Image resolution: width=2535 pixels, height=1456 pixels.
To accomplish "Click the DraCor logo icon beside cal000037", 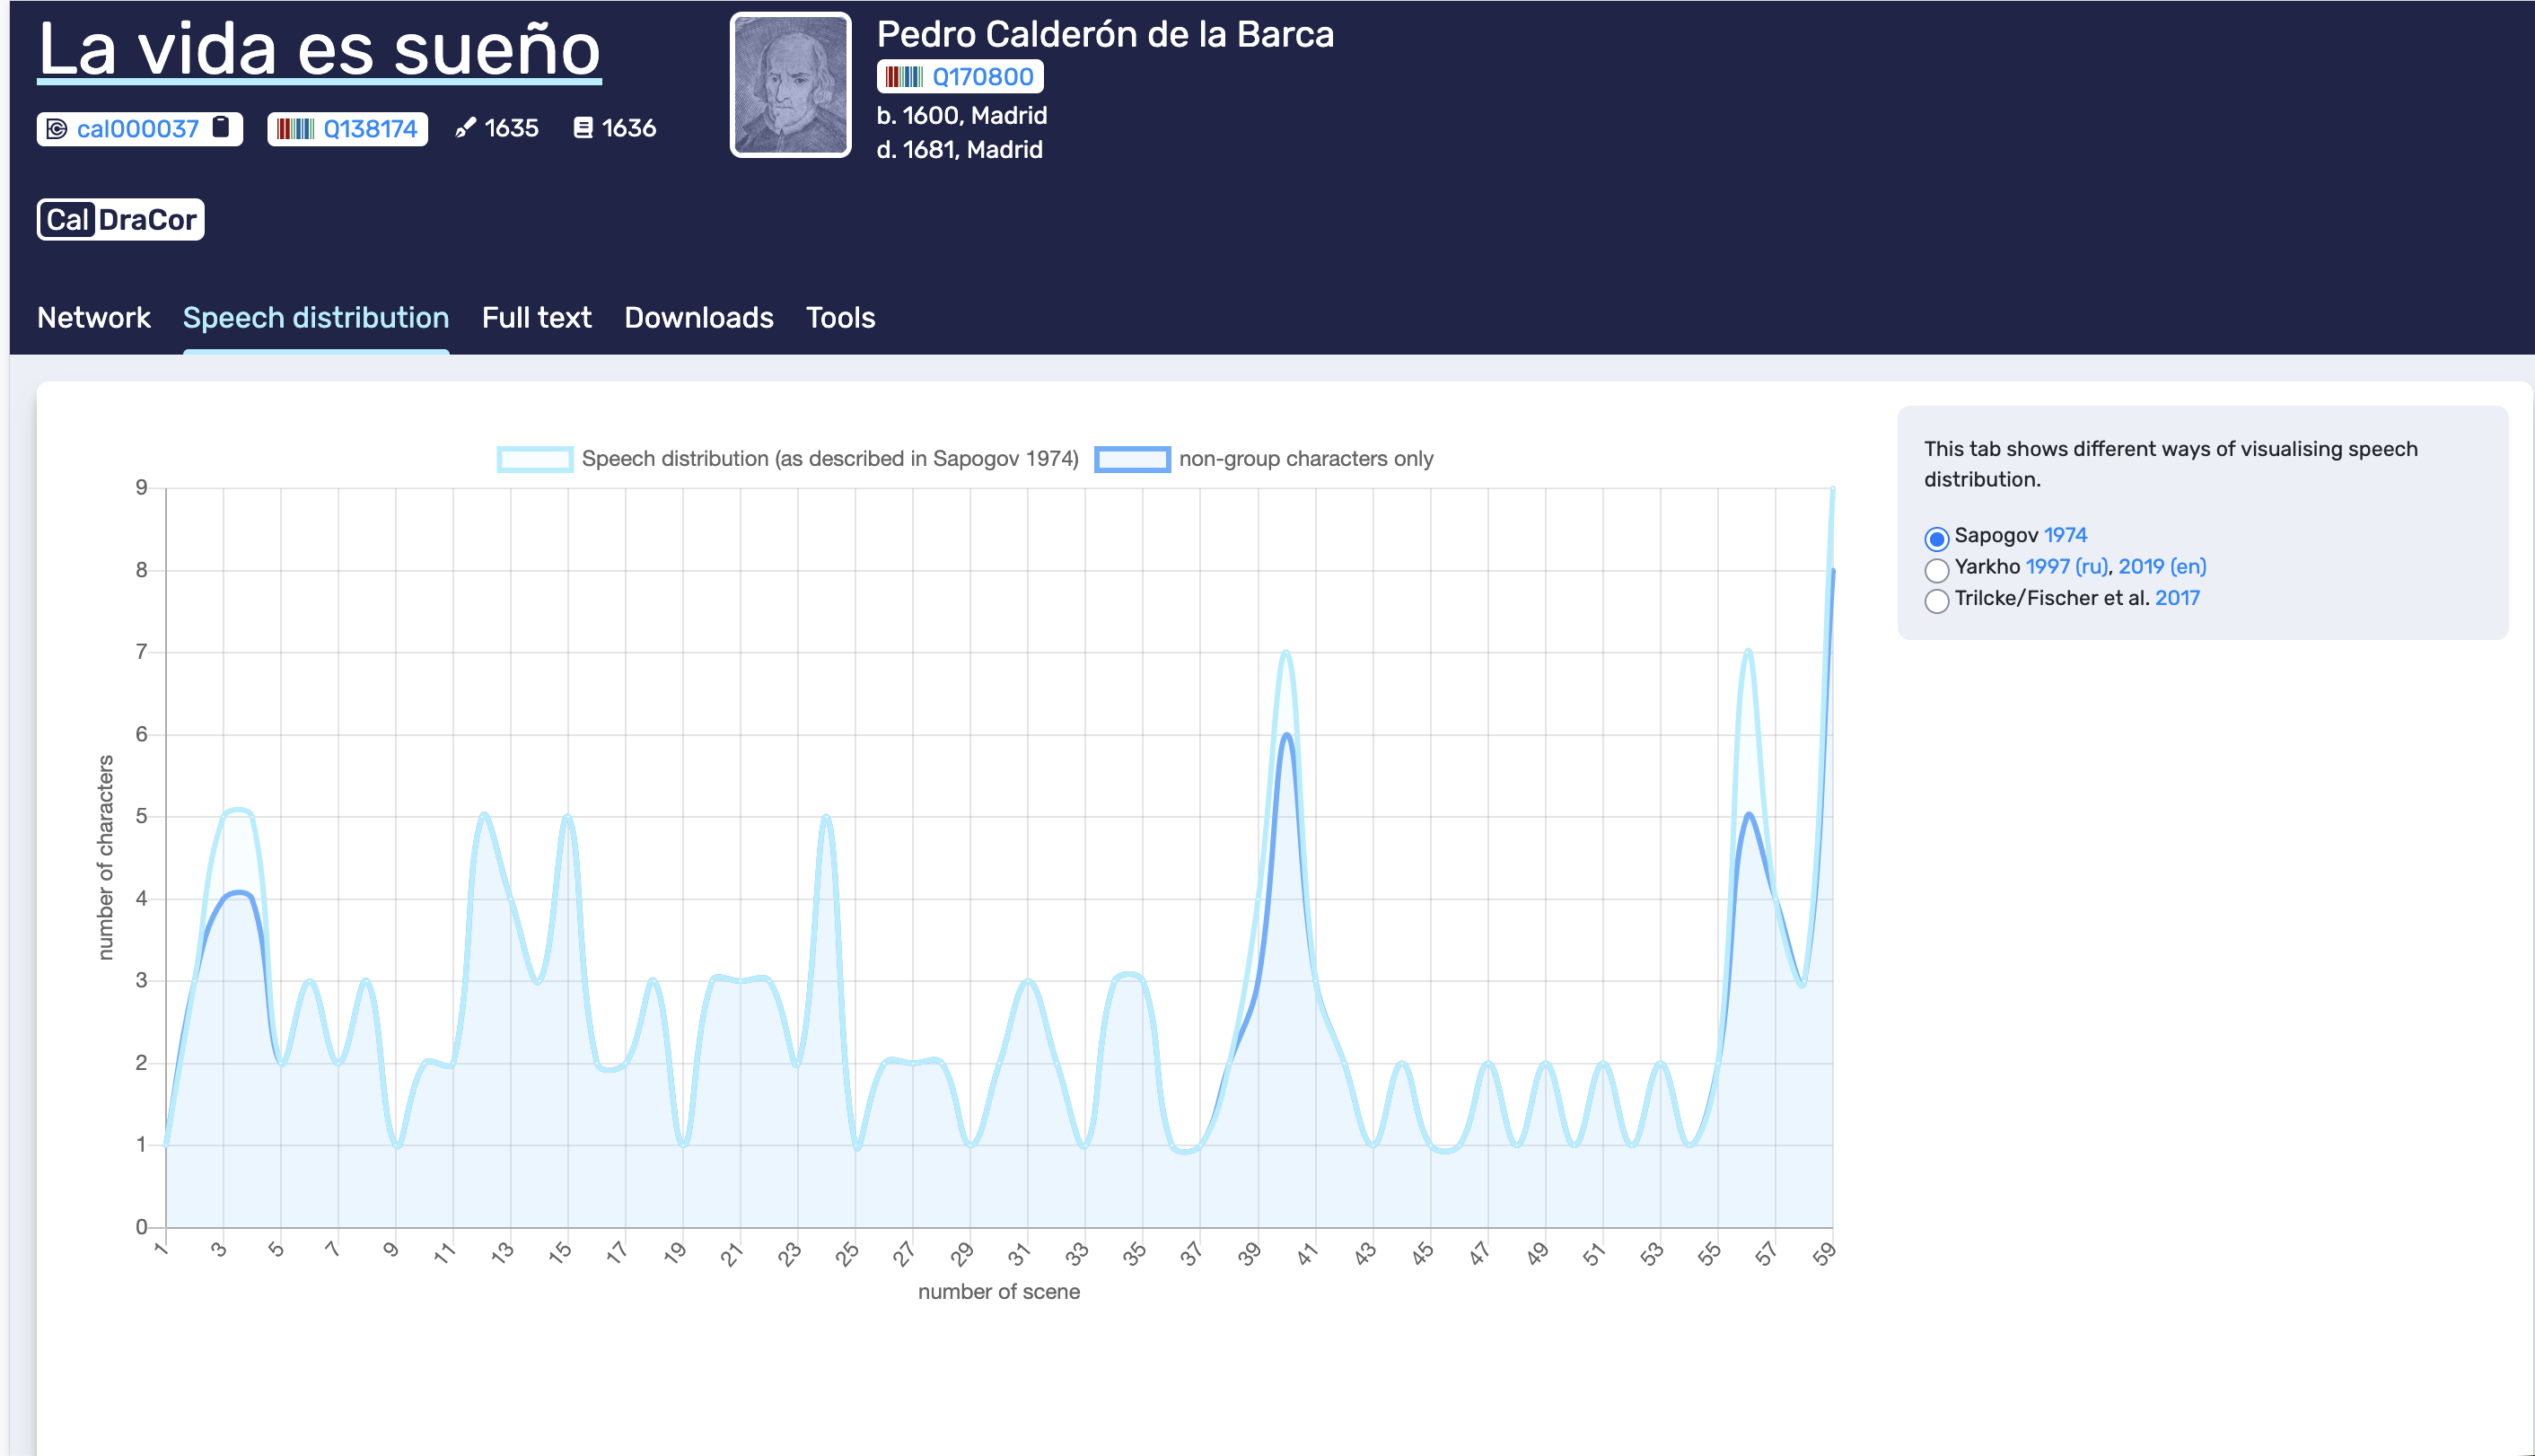I will pyautogui.click(x=57, y=129).
